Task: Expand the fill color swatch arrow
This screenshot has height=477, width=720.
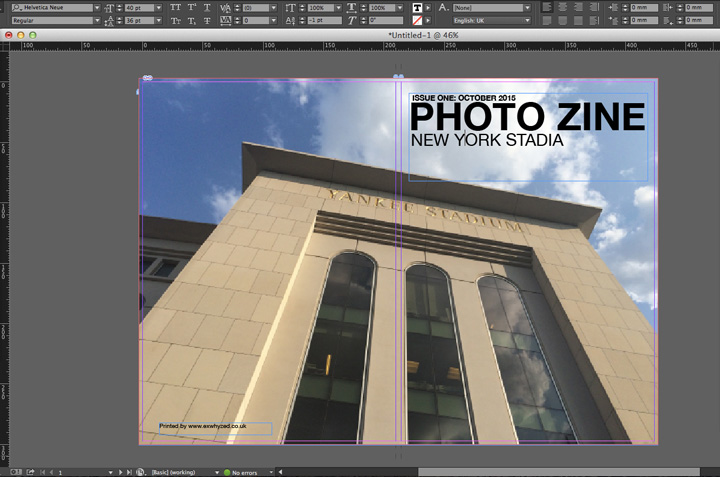Action: coord(428,8)
